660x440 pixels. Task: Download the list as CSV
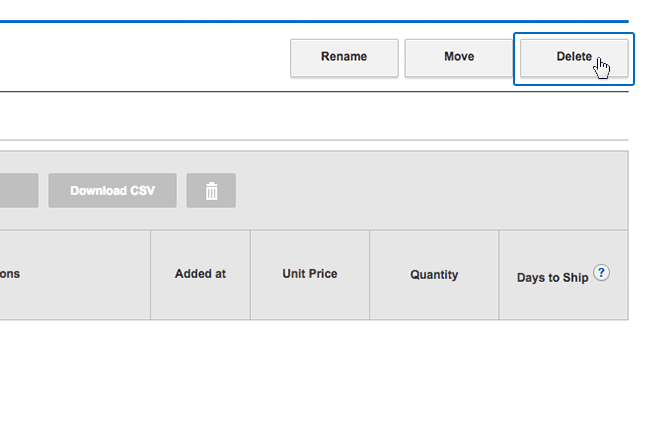(112, 191)
